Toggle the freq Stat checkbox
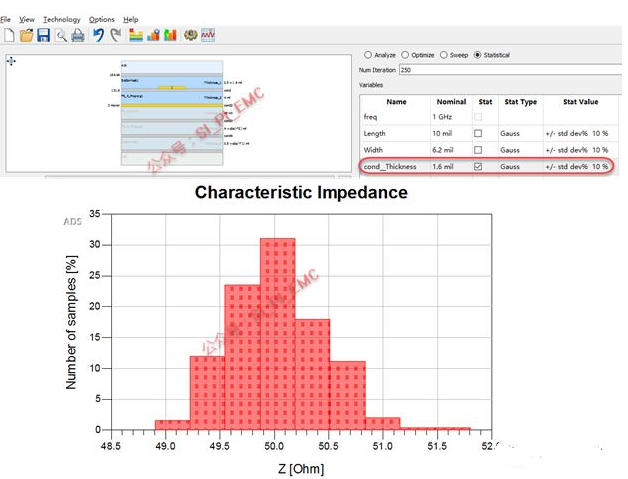The width and height of the screenshot is (628, 479). pyautogui.click(x=478, y=117)
